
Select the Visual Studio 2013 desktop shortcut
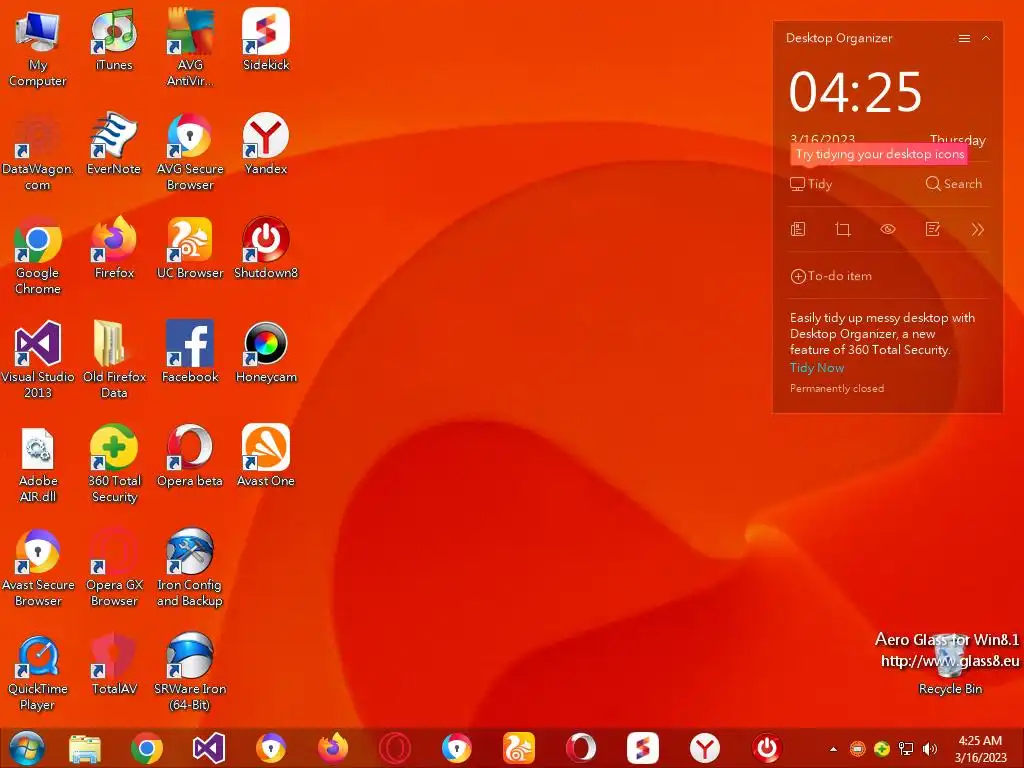37,360
